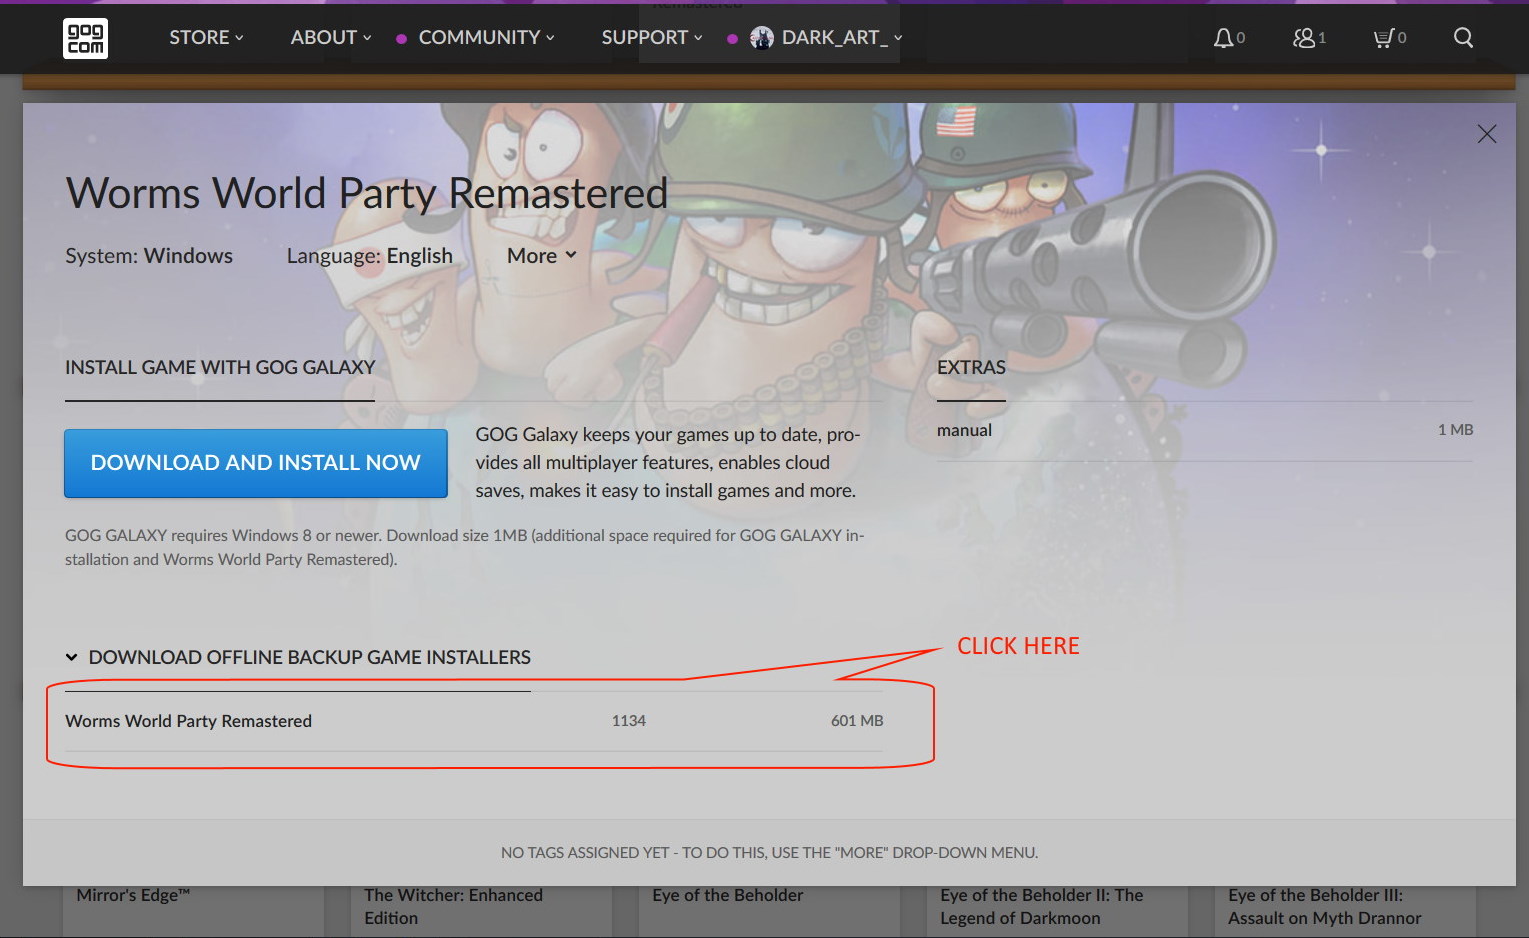Open the friends icon in header
The image size is (1529, 938).
1303,38
